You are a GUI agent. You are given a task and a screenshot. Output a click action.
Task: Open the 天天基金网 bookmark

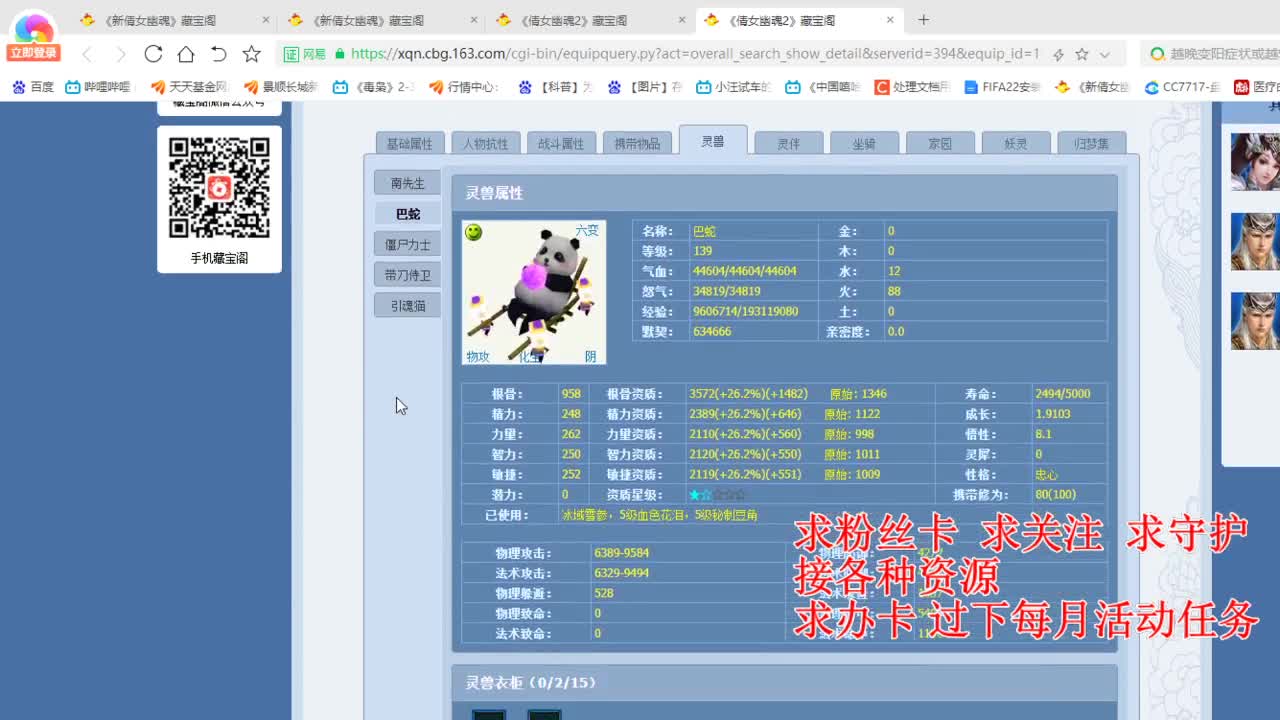pos(190,87)
